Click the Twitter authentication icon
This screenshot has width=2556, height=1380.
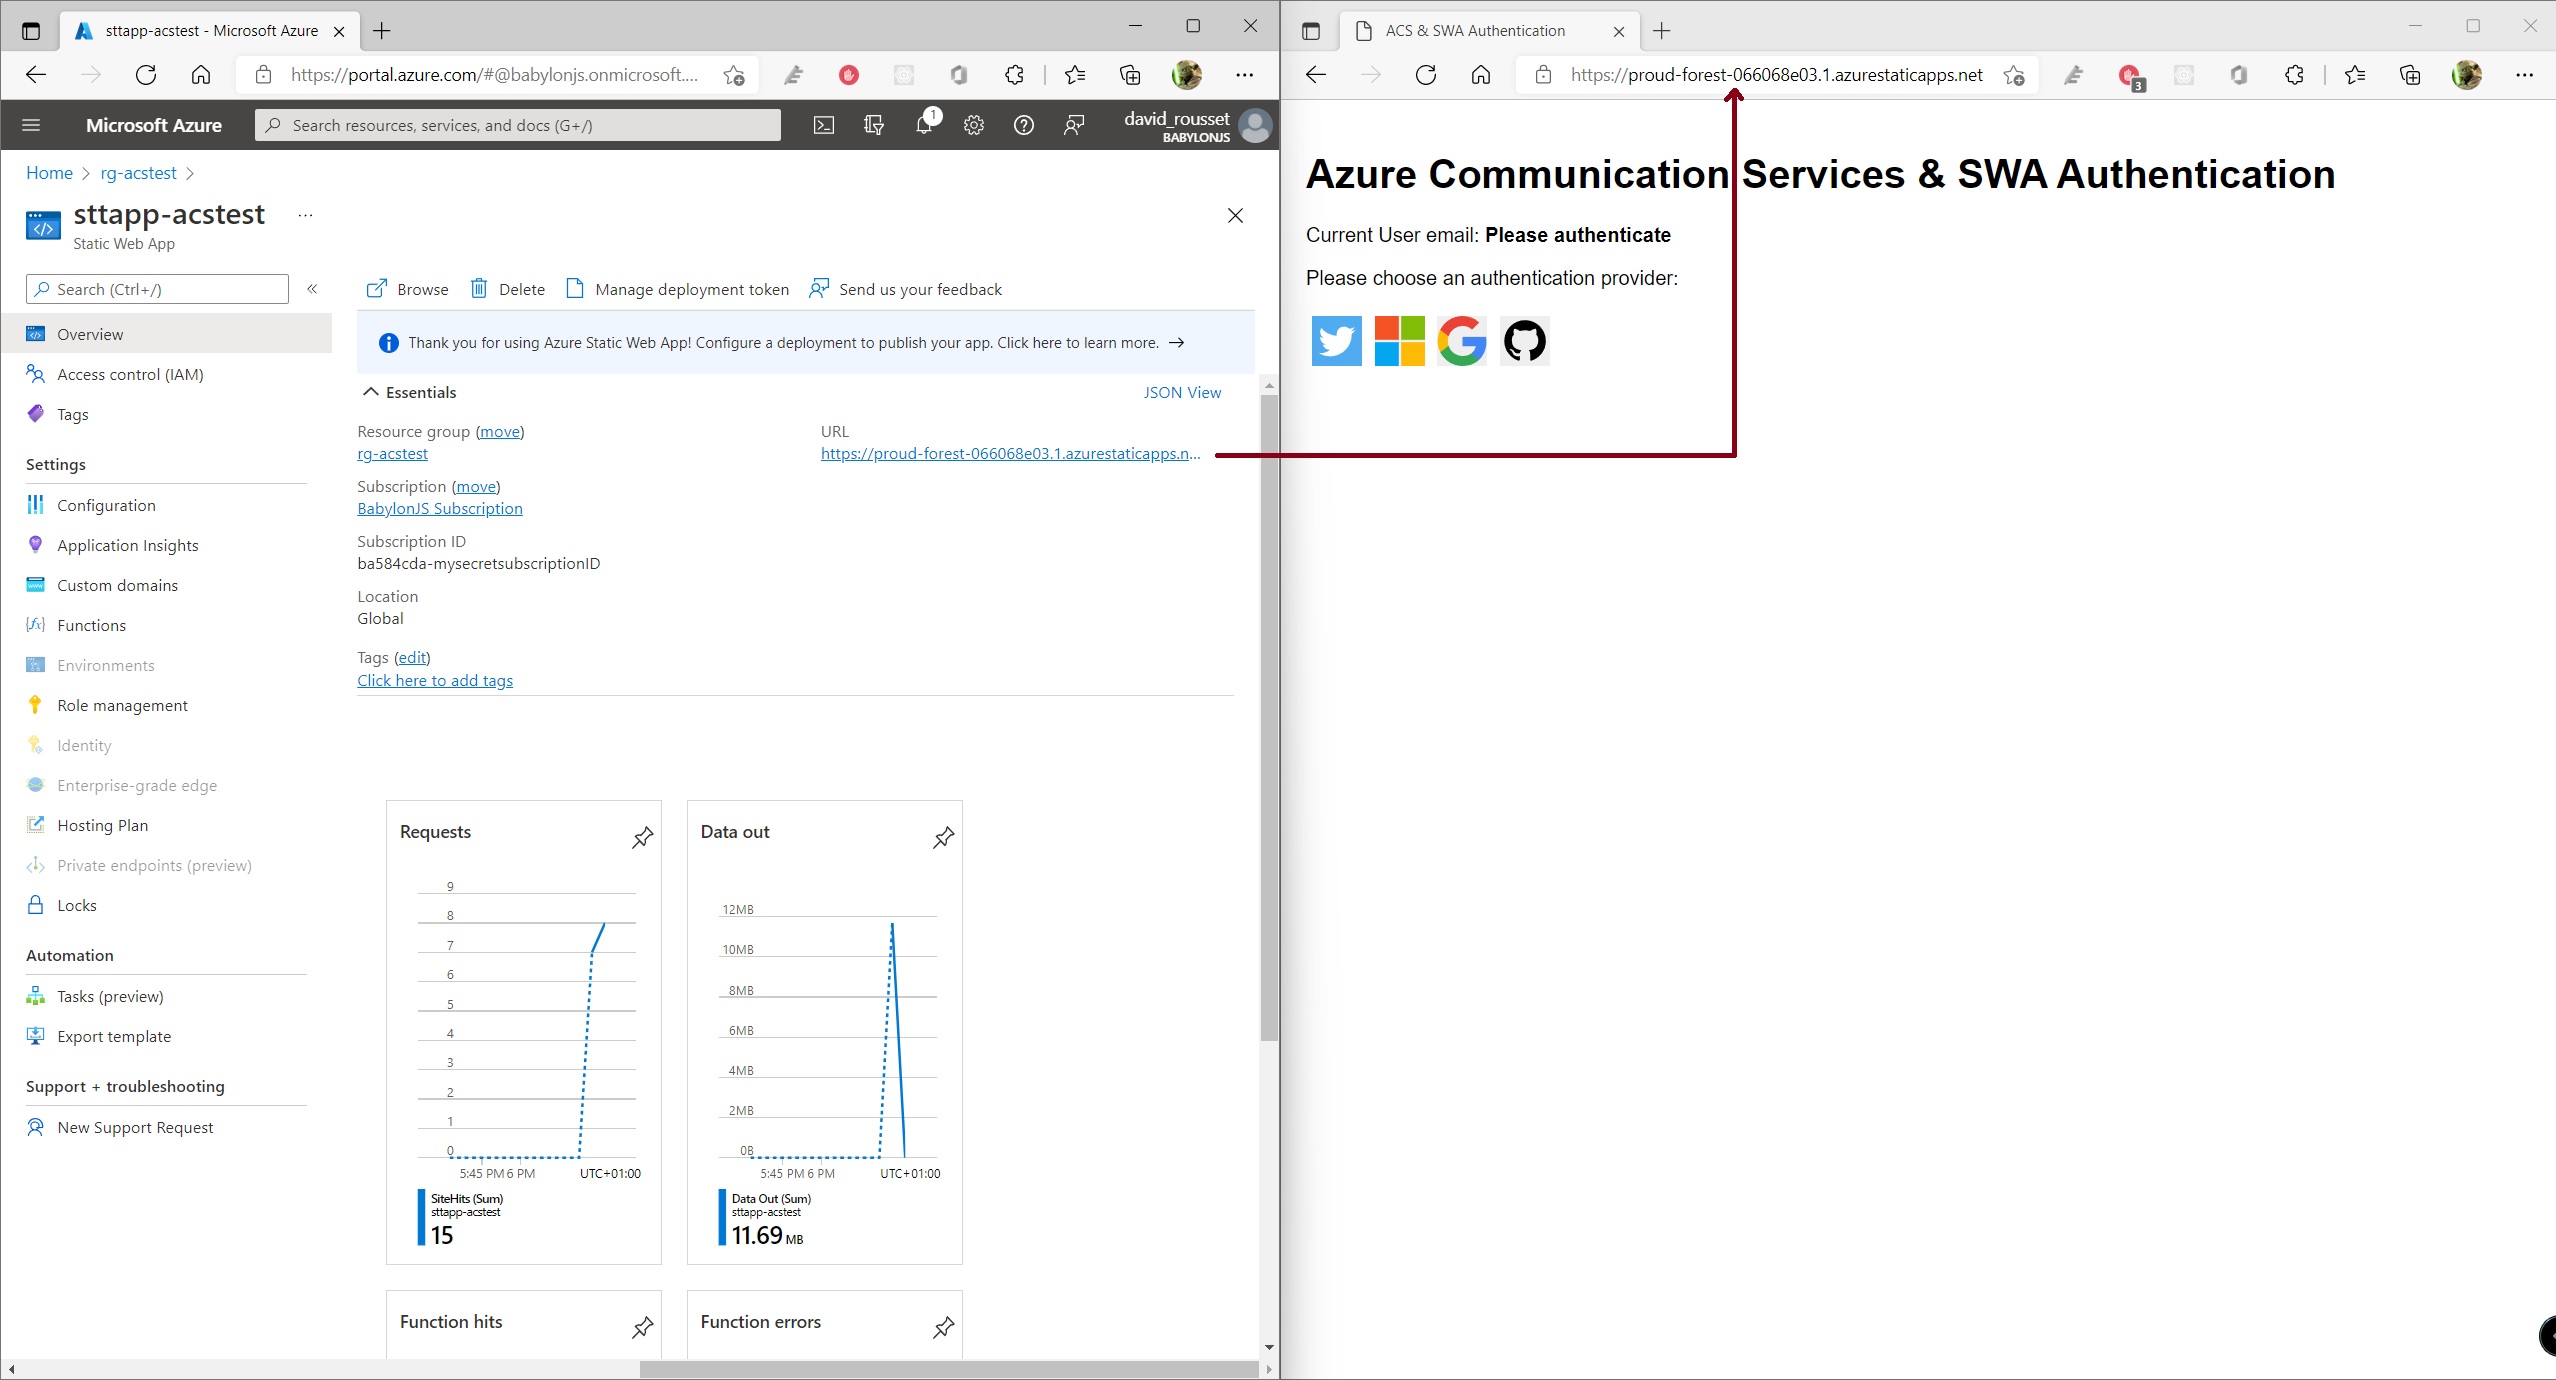click(x=1336, y=340)
